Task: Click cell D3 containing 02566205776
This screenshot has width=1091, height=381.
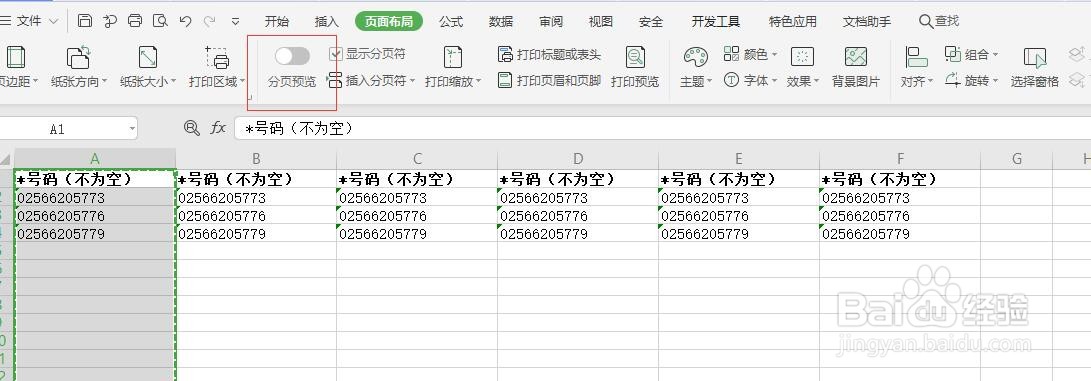Action: (578, 216)
